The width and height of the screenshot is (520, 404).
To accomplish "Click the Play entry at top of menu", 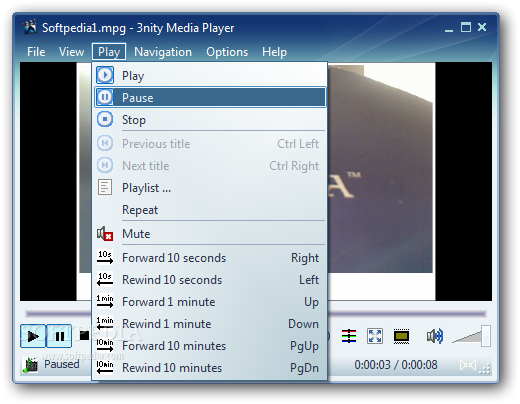I will [x=210, y=75].
